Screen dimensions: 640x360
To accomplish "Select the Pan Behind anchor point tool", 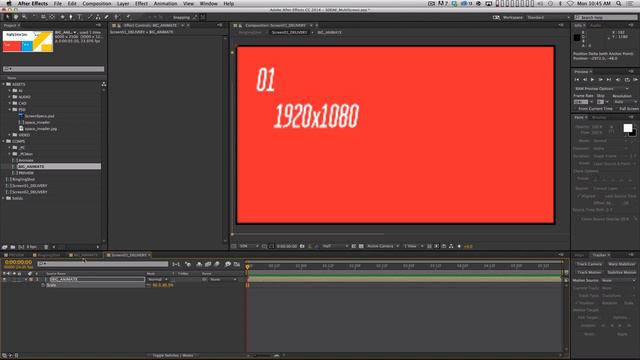I will pyautogui.click(x=52, y=17).
